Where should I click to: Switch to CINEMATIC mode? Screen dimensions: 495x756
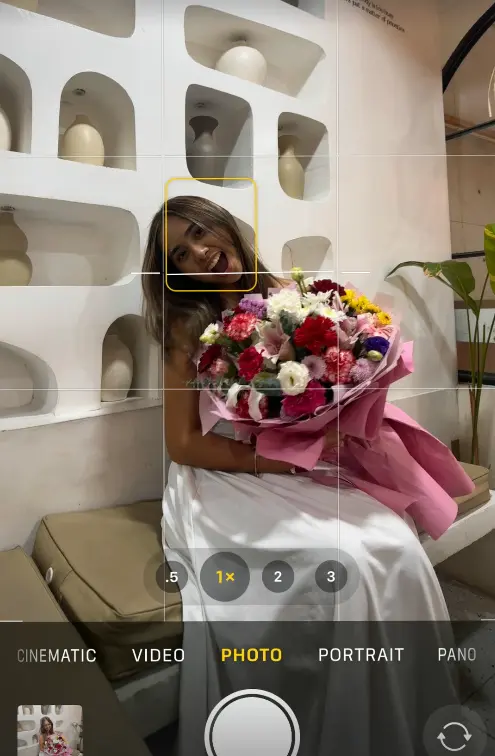tap(57, 655)
